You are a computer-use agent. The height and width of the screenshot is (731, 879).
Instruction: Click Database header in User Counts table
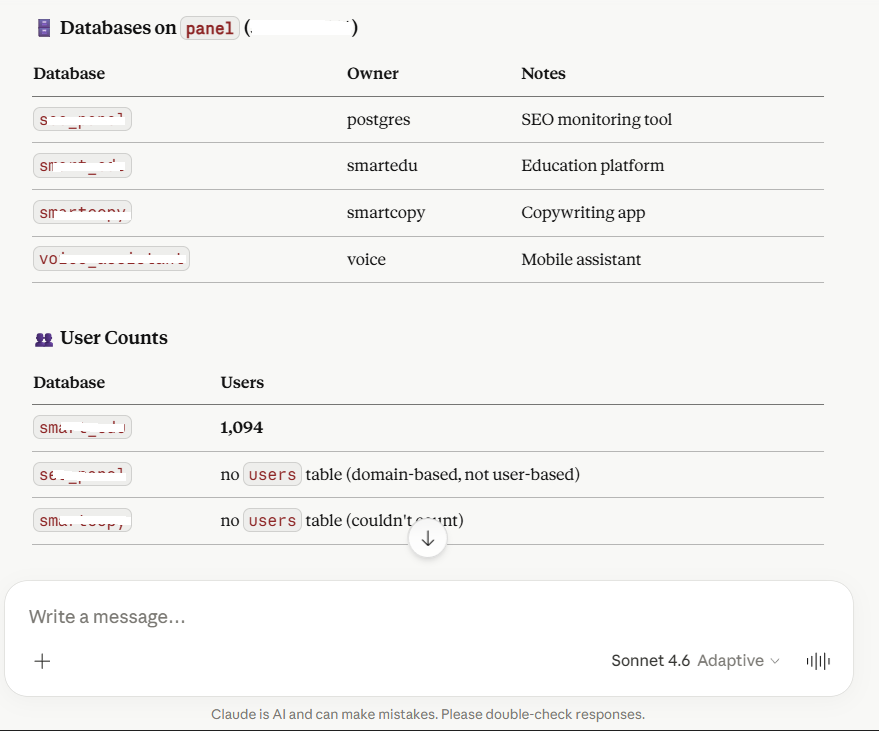click(x=69, y=382)
